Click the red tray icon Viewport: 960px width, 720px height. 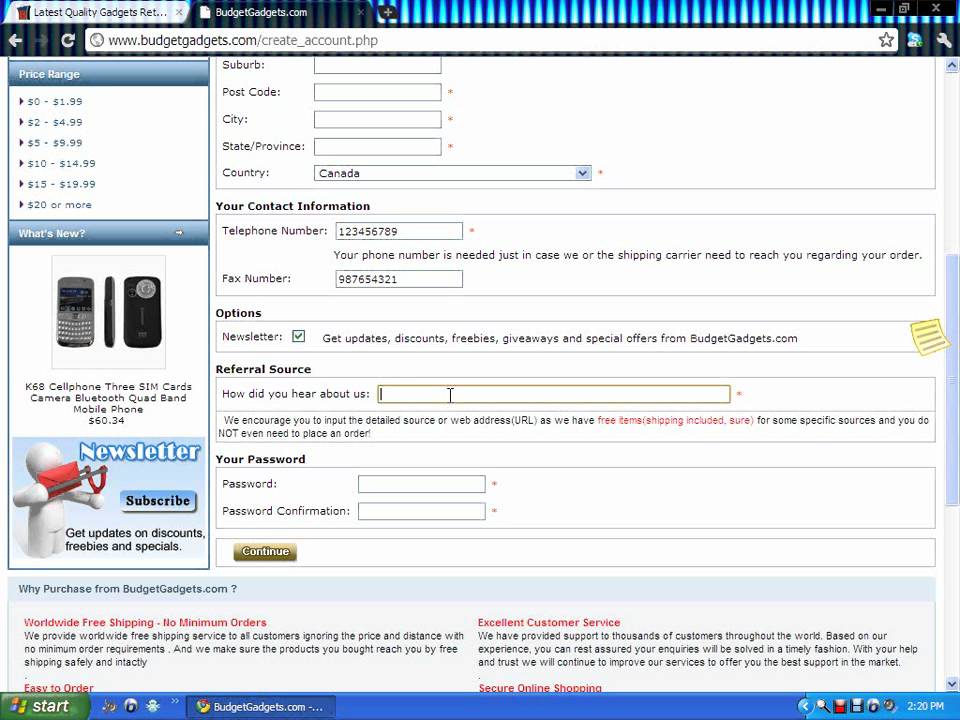click(x=840, y=706)
